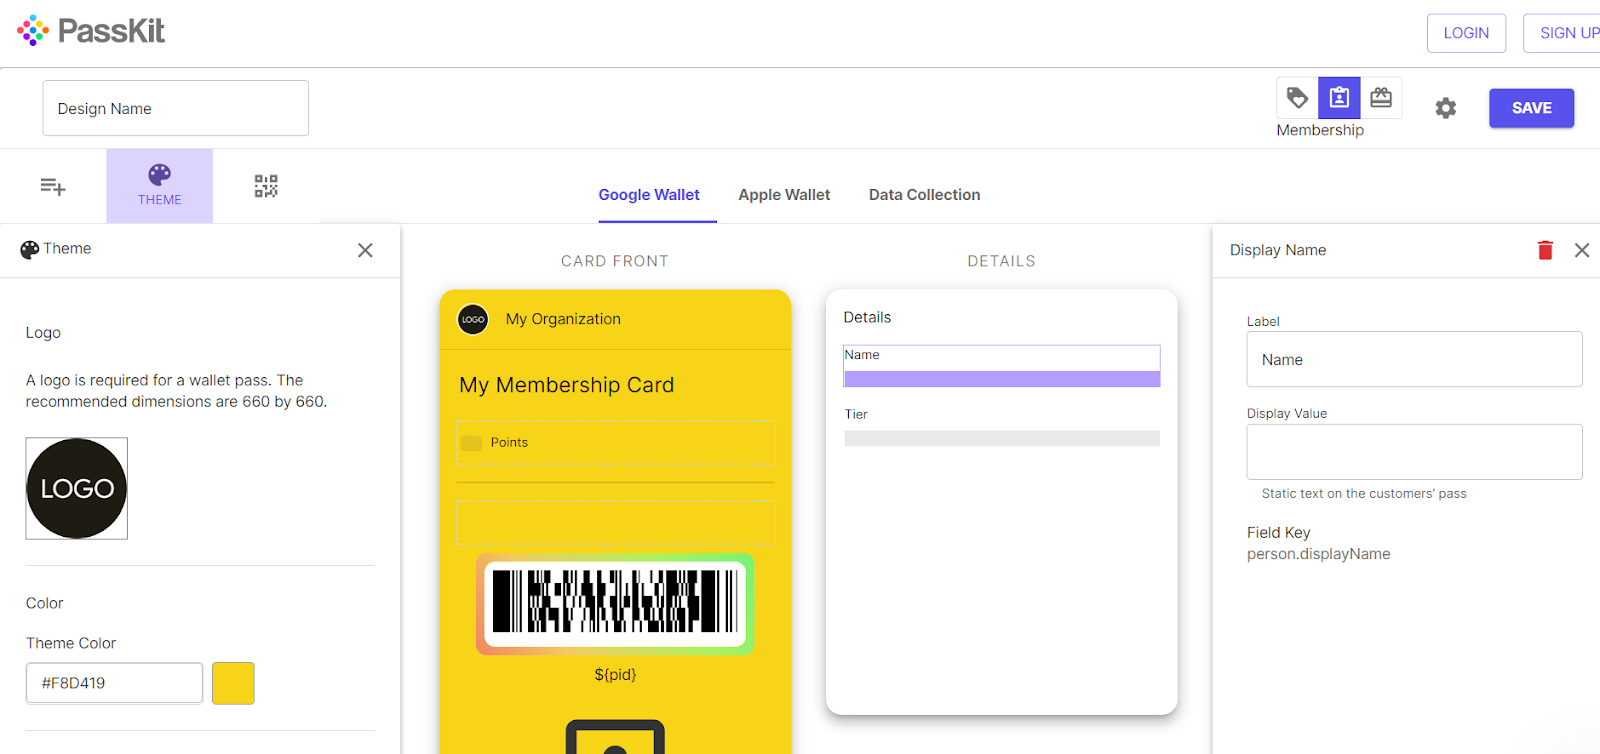Select the barcode on the card front
The width and height of the screenshot is (1600, 754).
(x=615, y=604)
